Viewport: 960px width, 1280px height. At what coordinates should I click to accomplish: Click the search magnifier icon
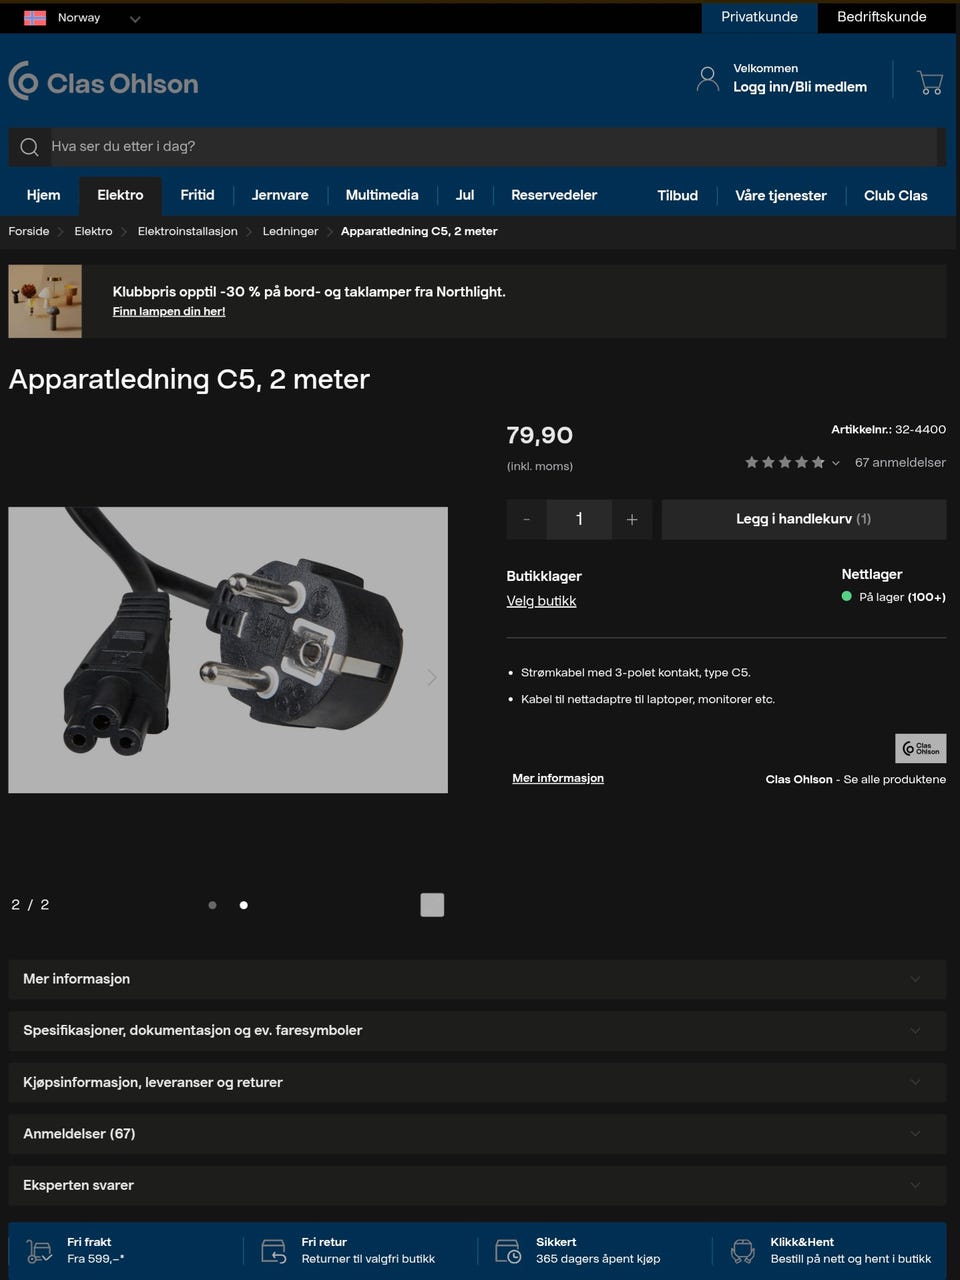[x=29, y=147]
